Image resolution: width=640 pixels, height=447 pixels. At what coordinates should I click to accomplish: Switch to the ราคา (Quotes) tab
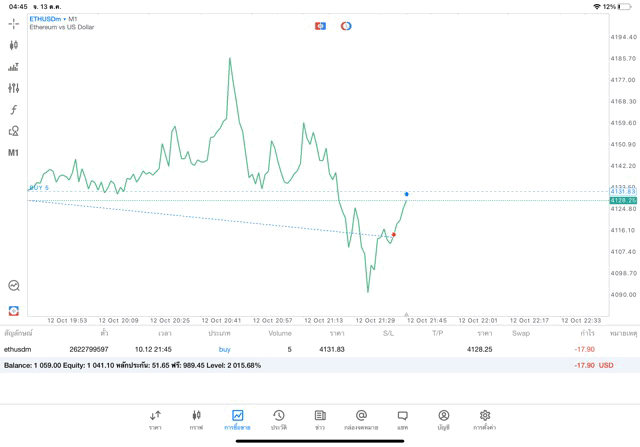coord(155,420)
